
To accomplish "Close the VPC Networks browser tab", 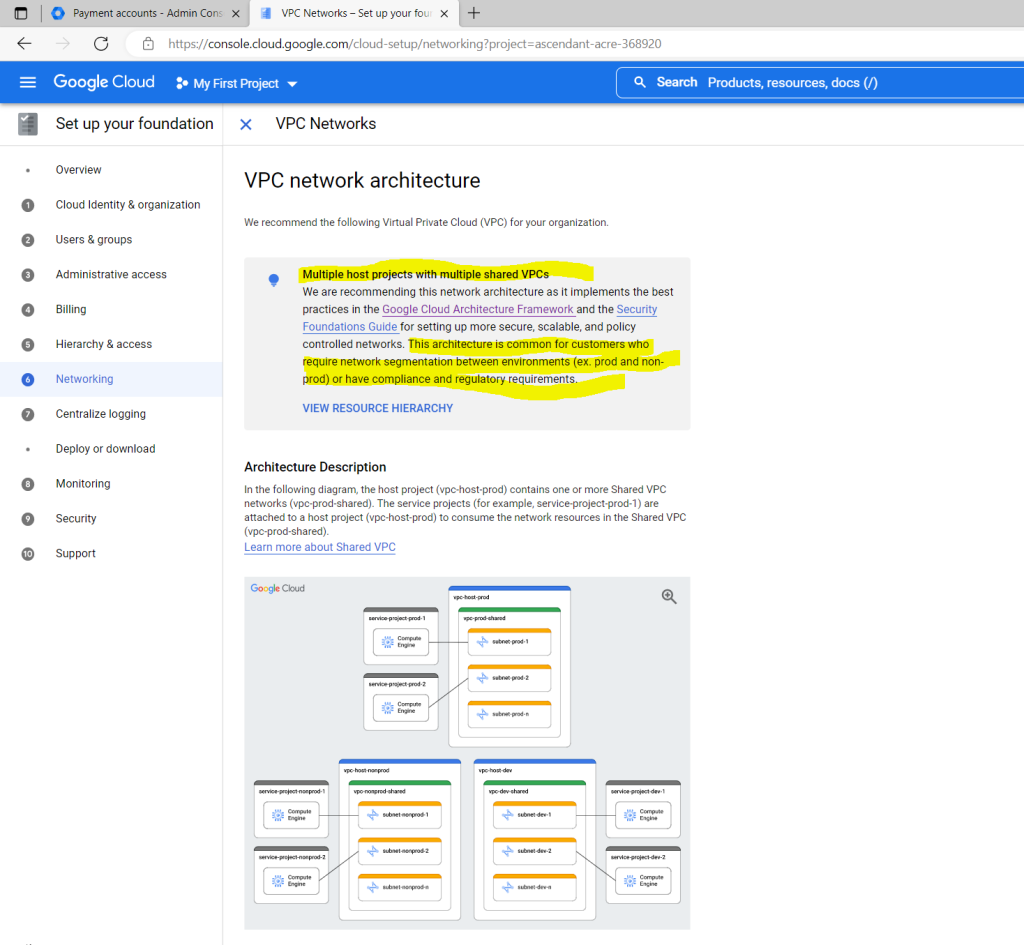I will 444,13.
